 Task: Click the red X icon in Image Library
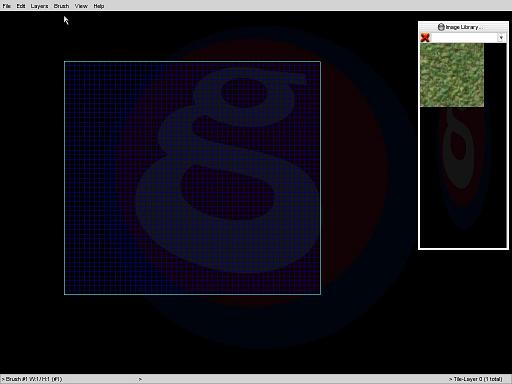[x=425, y=37]
